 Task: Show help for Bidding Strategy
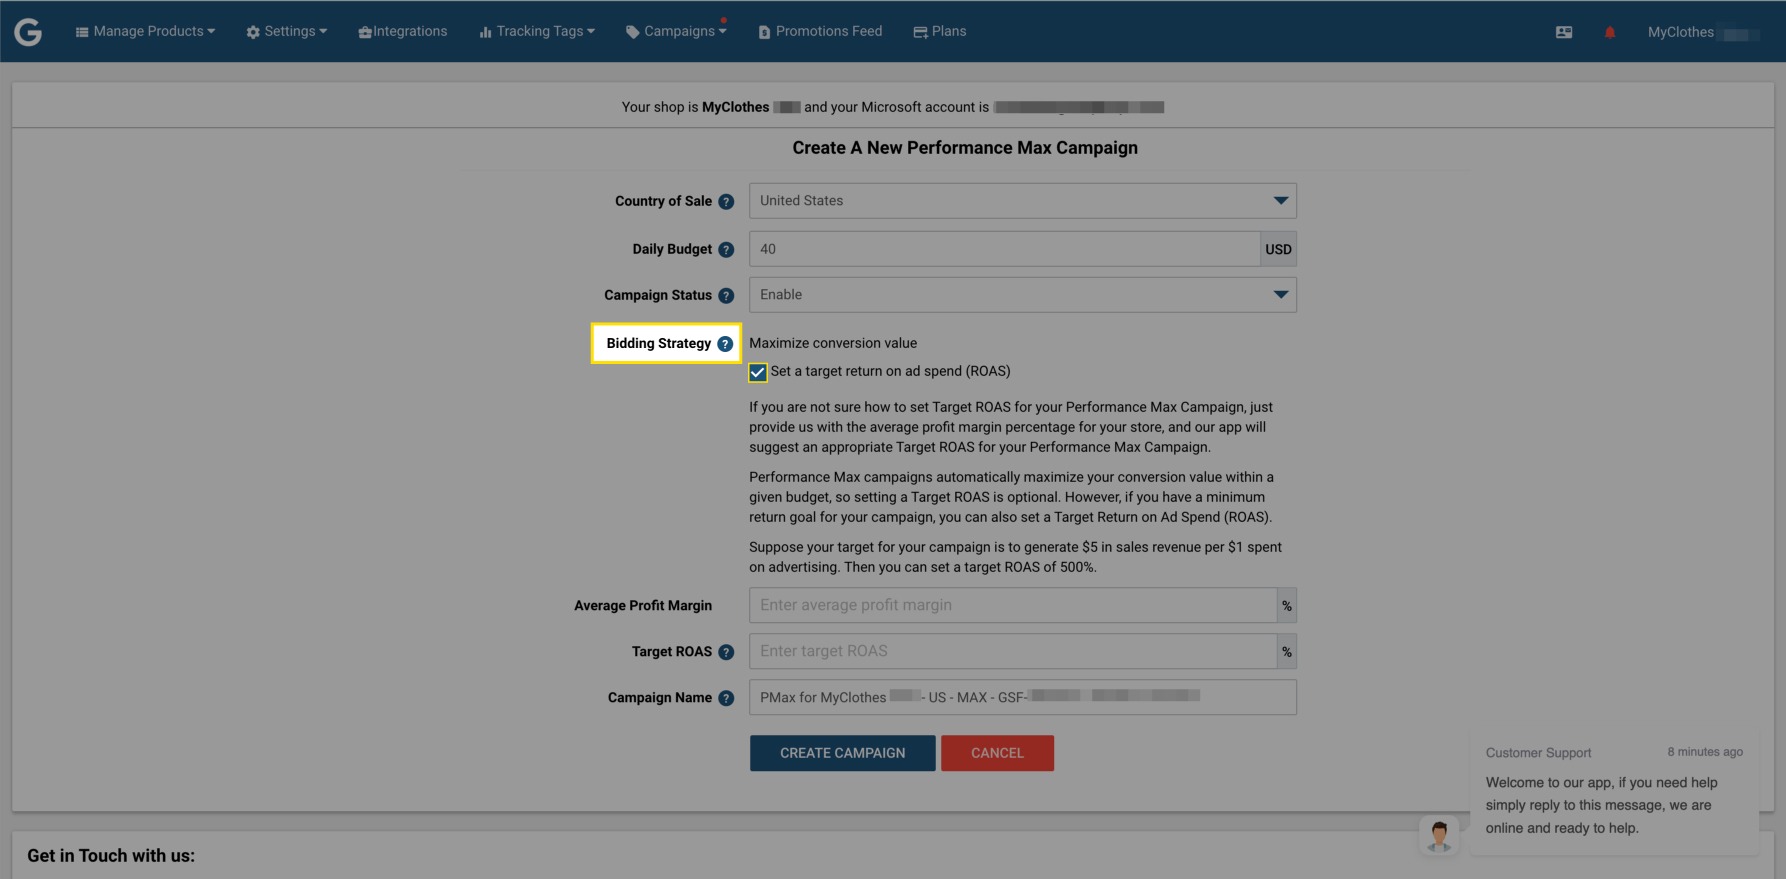tap(725, 344)
